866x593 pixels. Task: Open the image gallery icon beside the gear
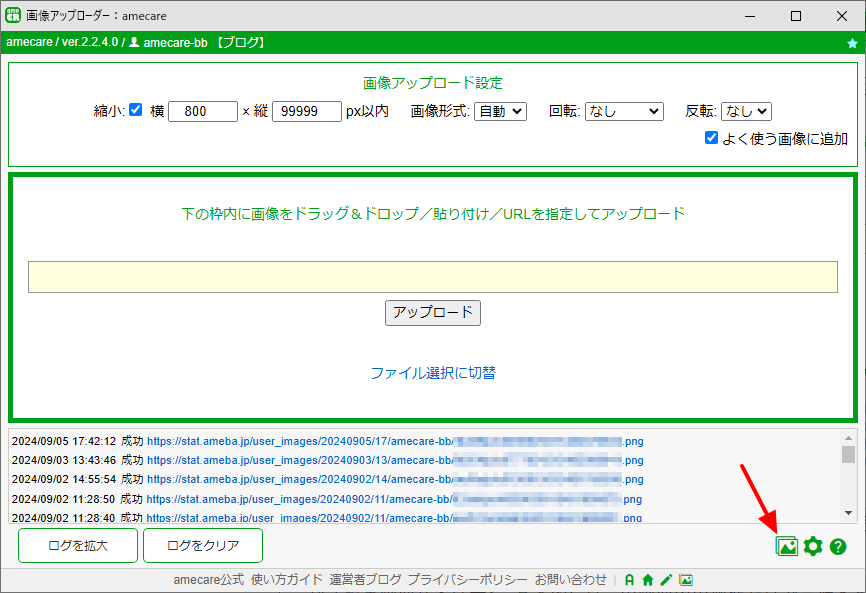pos(786,547)
